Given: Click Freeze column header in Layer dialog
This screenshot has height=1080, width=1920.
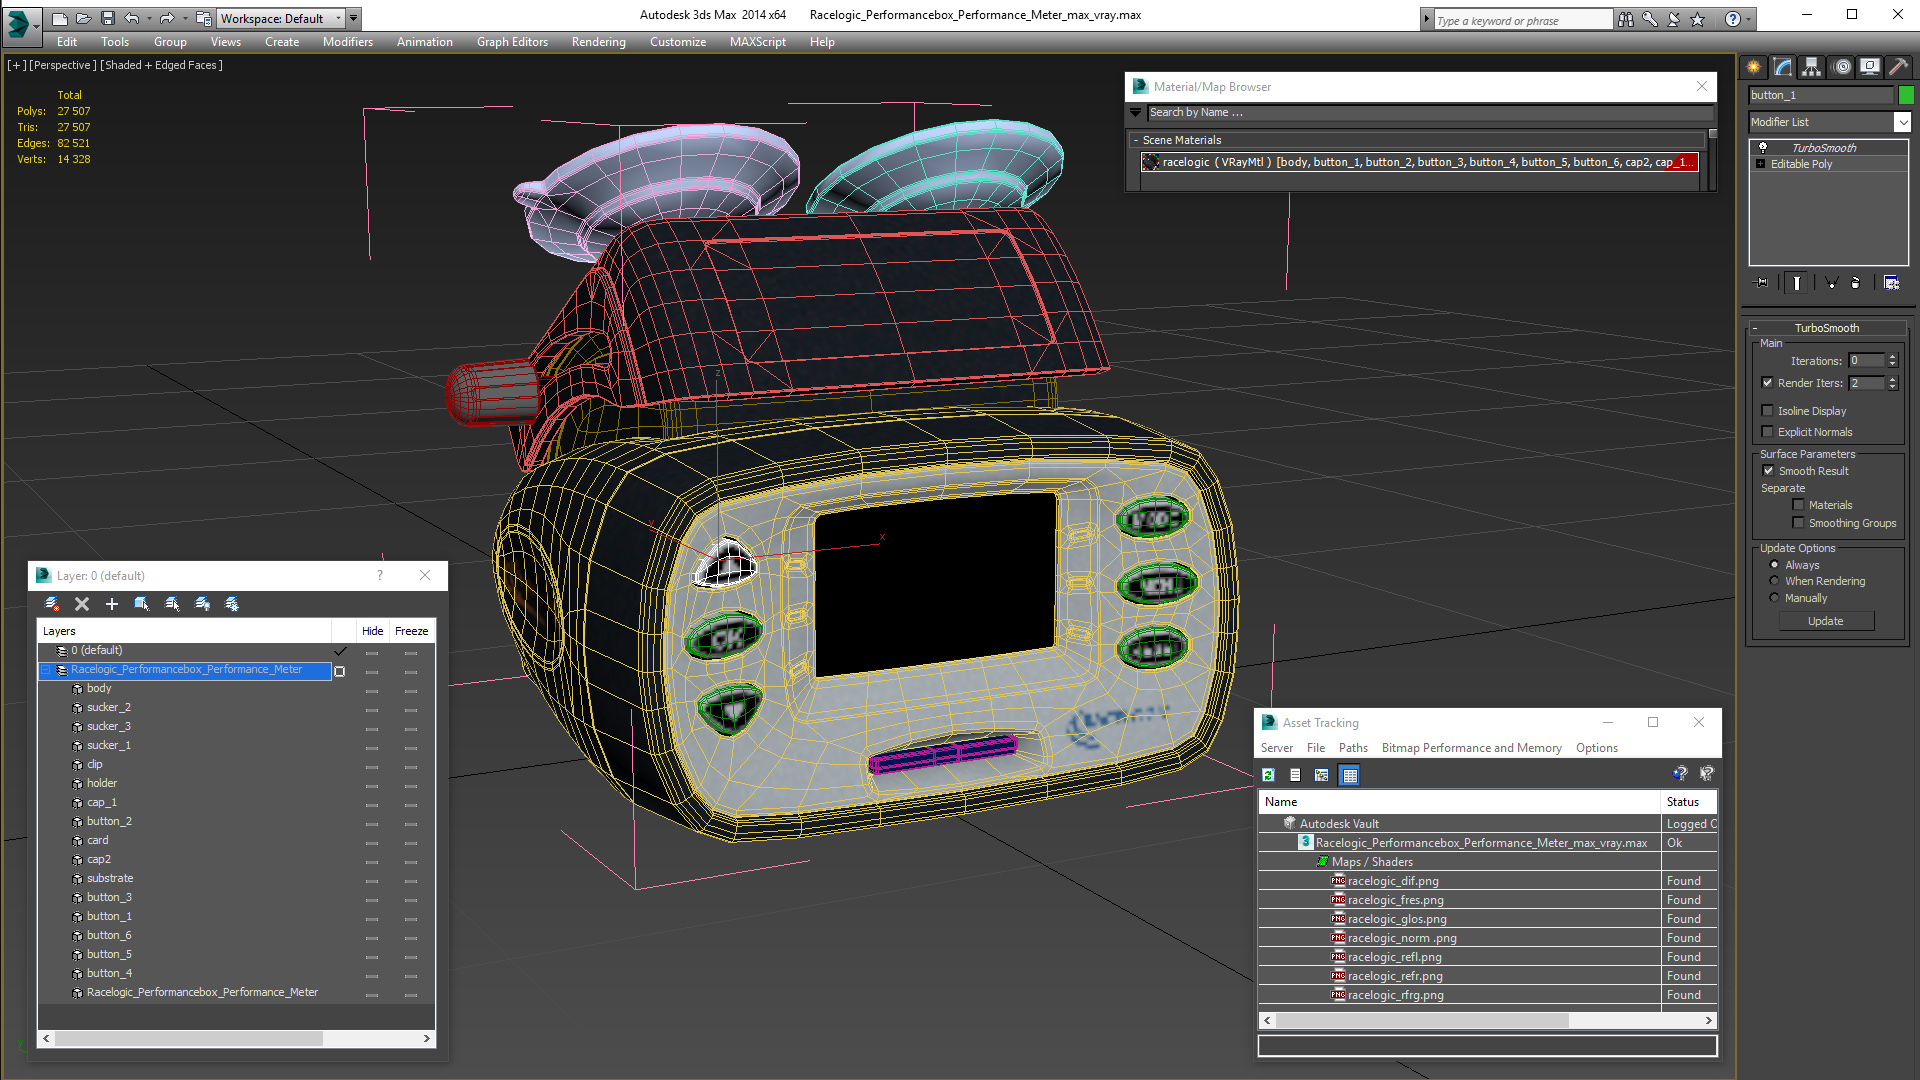Looking at the screenshot, I should pyautogui.click(x=411, y=631).
